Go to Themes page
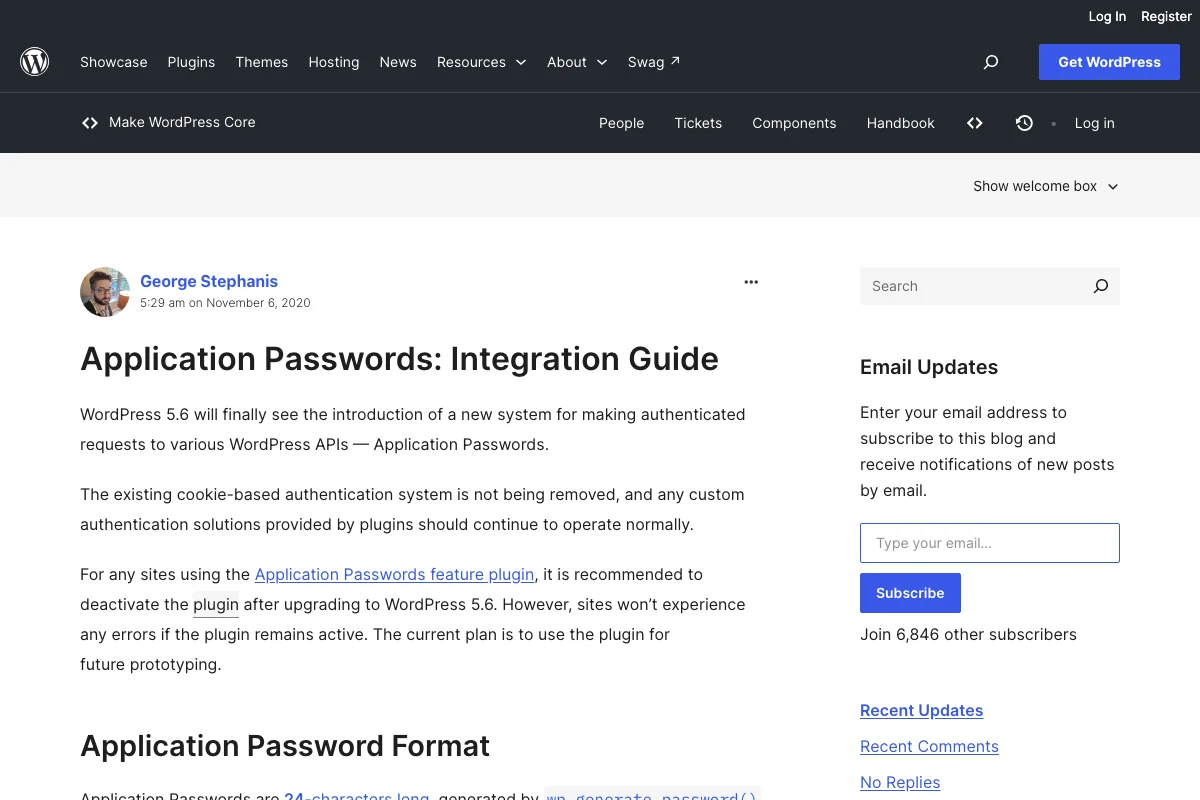The height and width of the screenshot is (800, 1200). (x=262, y=62)
